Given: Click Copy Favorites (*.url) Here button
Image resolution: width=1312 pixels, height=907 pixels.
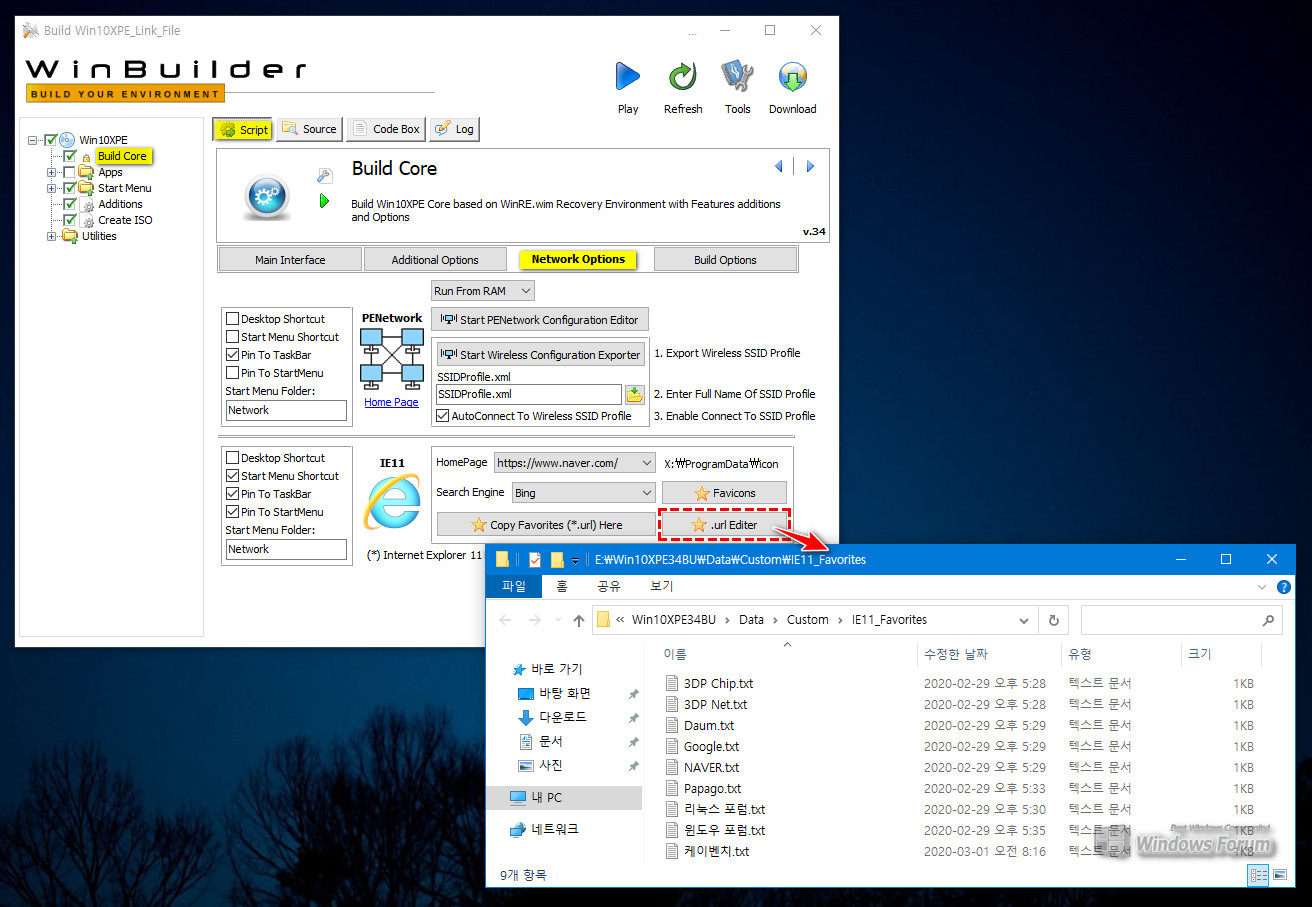Looking at the screenshot, I should (546, 524).
